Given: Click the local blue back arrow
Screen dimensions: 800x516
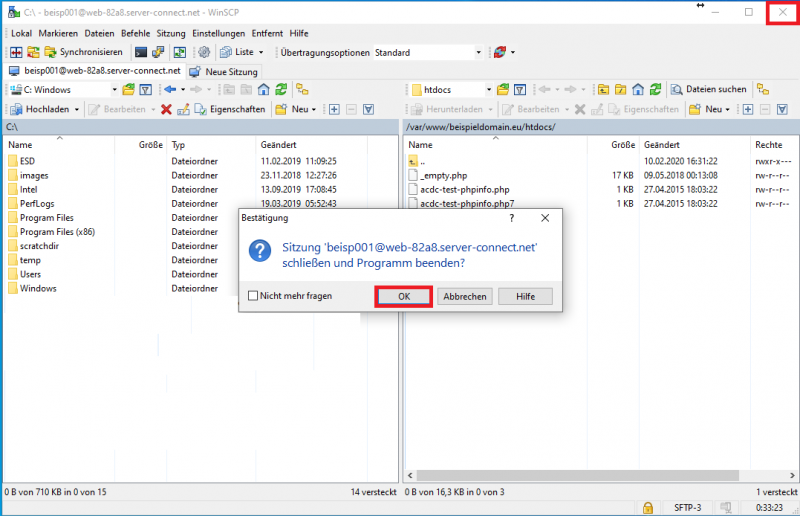Looking at the screenshot, I should 170,90.
